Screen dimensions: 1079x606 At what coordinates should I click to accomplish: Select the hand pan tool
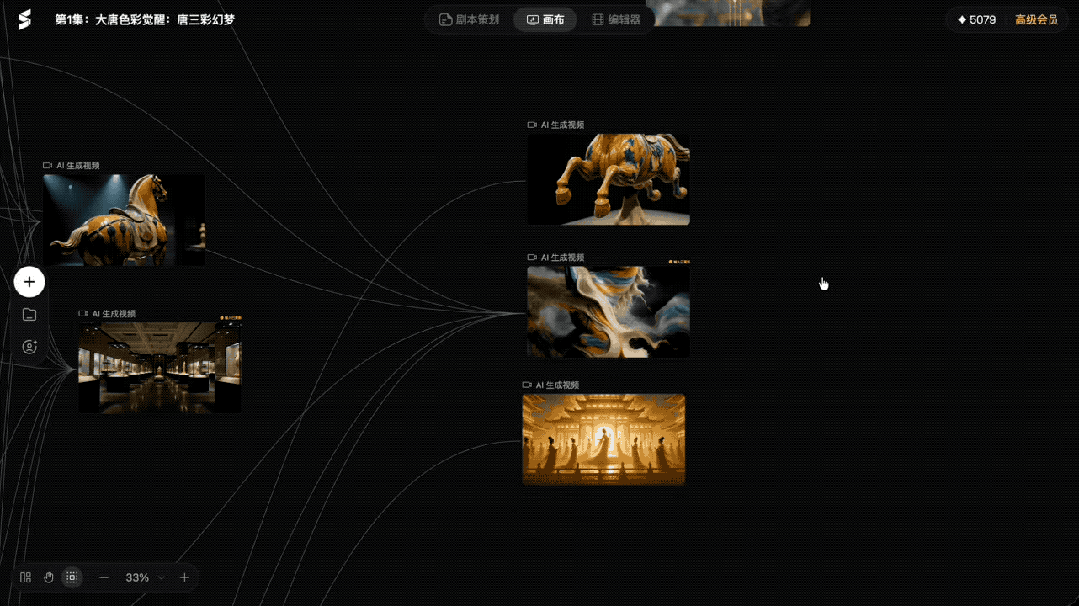48,577
